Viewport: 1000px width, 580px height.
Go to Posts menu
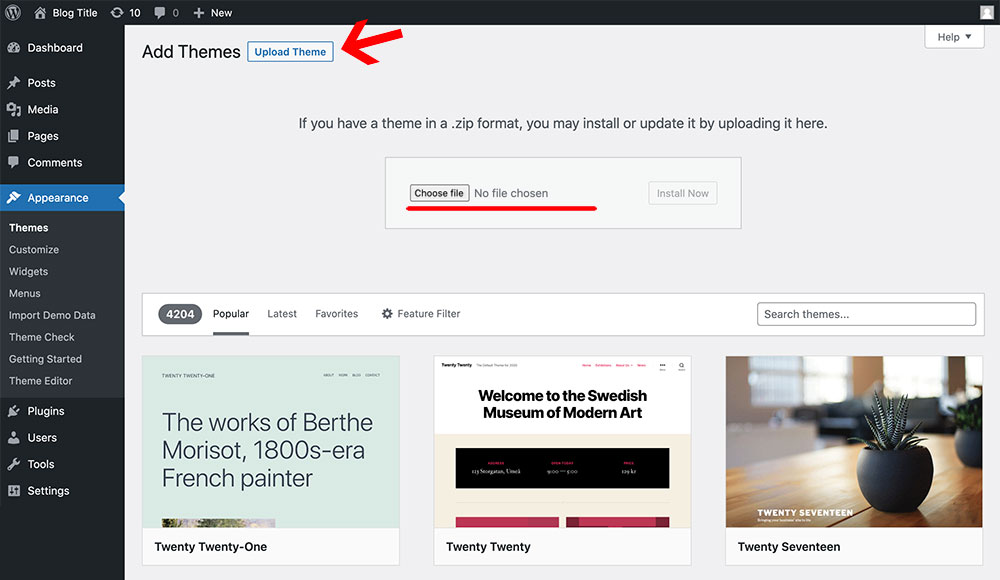click(x=62, y=83)
